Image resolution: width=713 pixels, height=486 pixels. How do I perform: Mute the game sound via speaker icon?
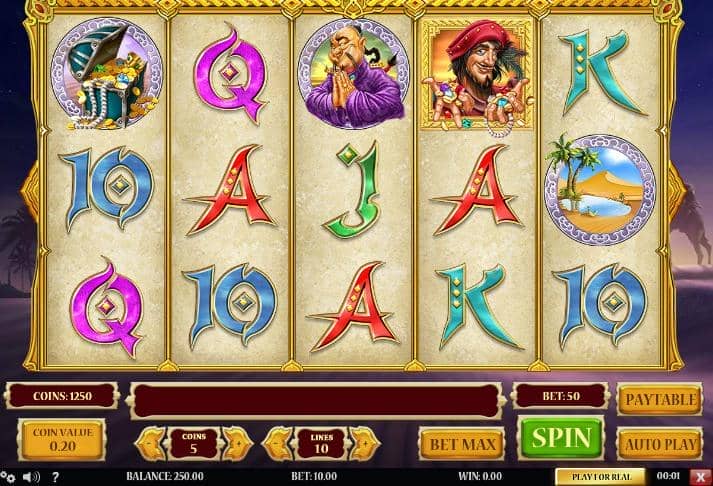(x=31, y=477)
